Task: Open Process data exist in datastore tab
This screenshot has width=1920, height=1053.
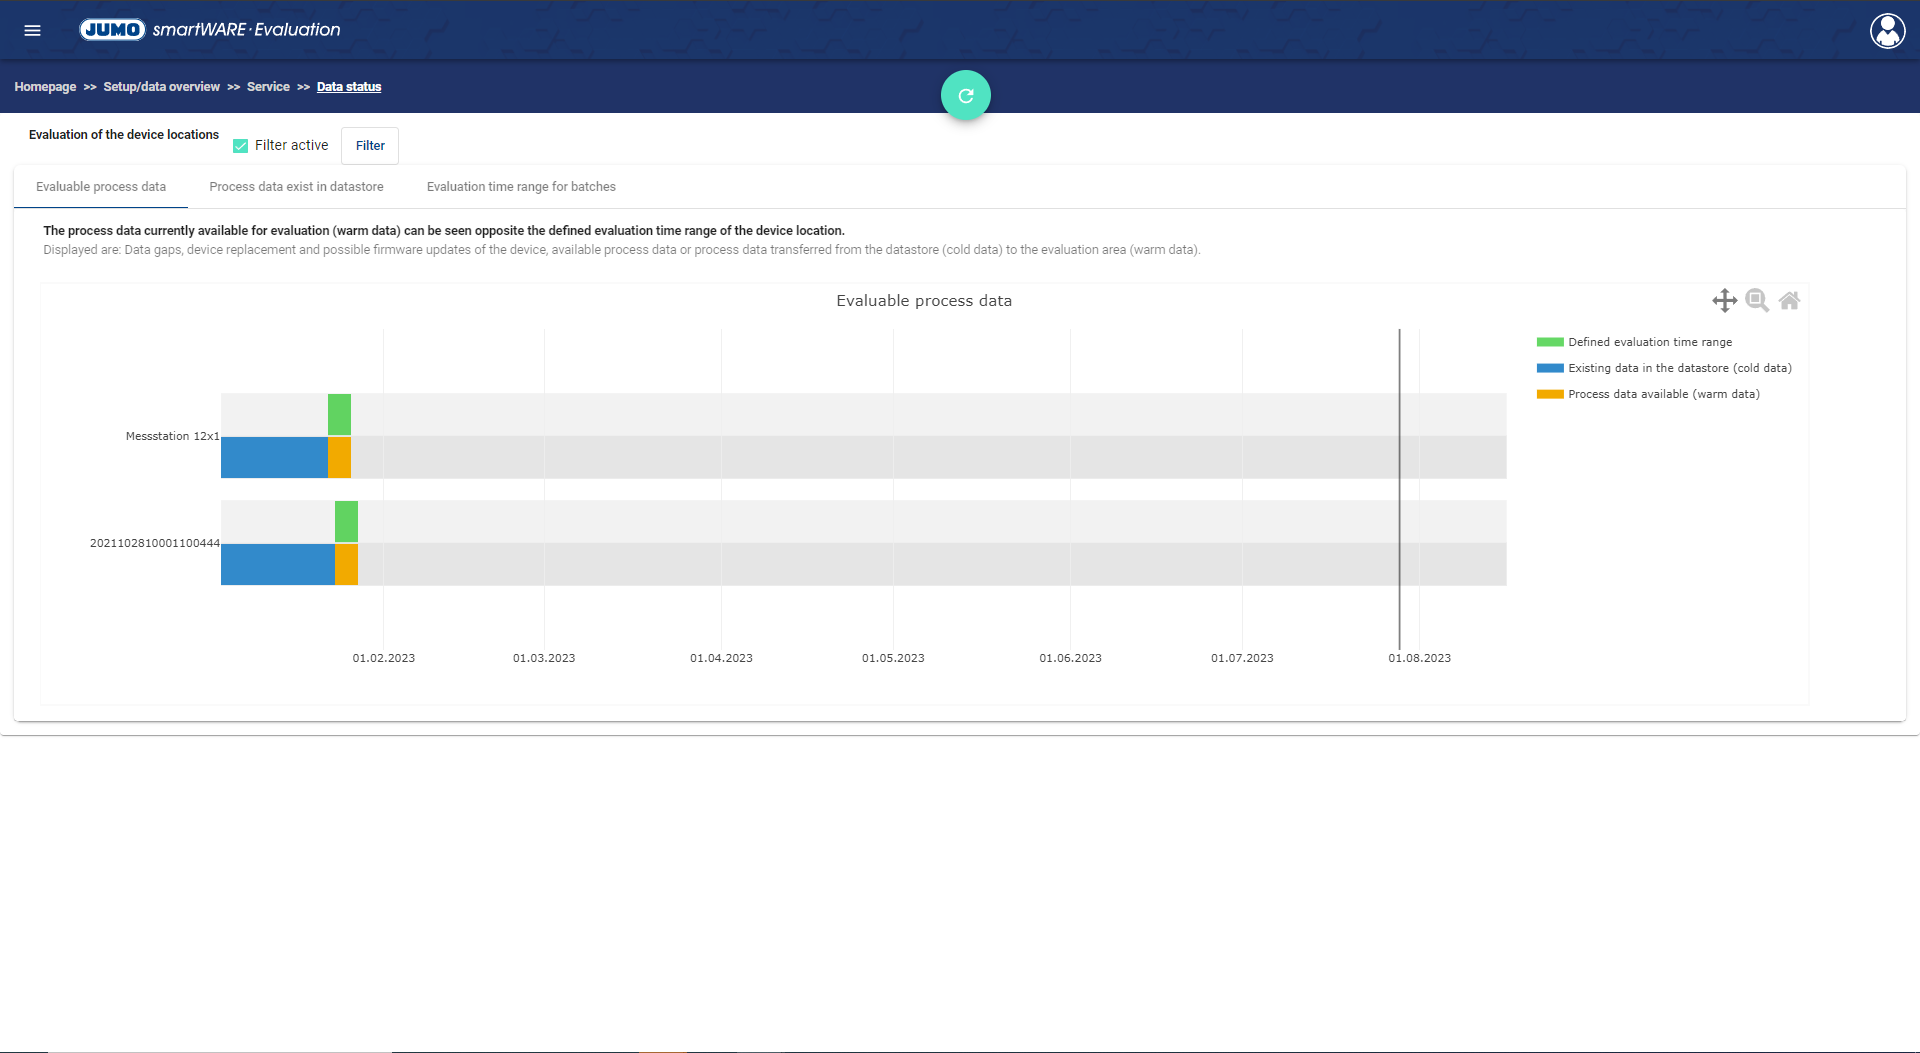Action: click(x=296, y=187)
